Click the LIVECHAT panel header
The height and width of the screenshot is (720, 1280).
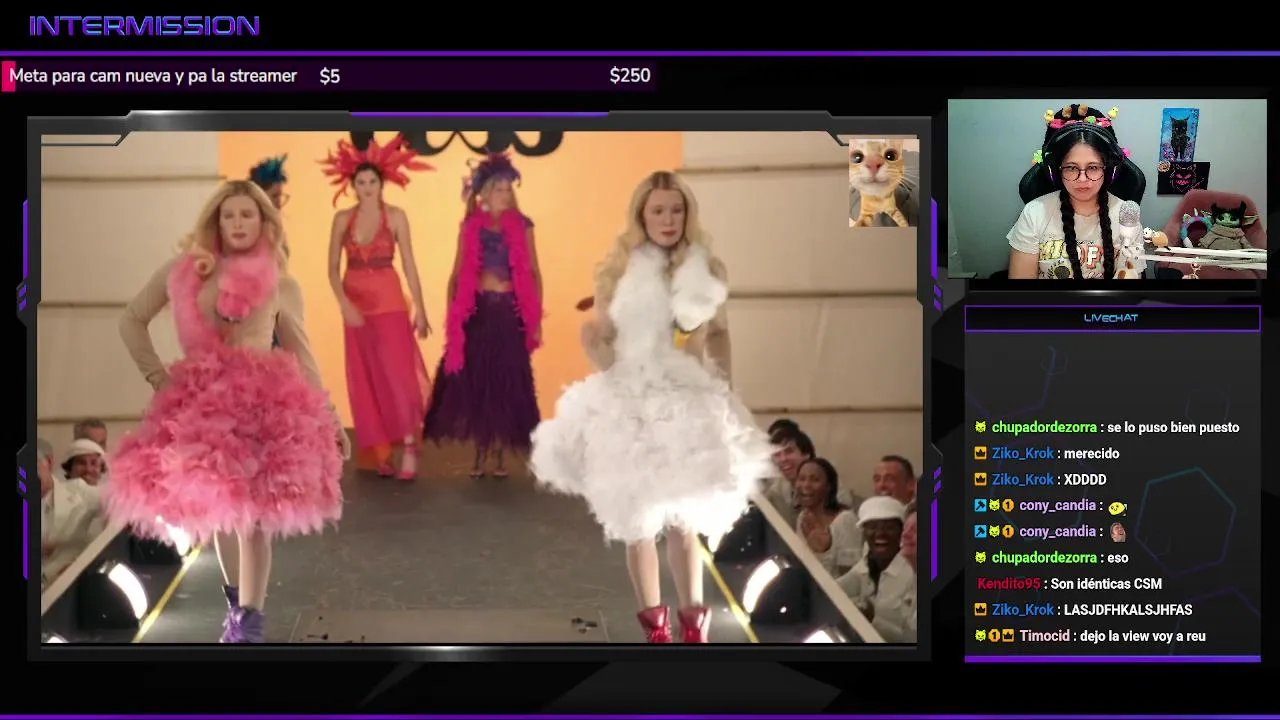tap(1111, 318)
